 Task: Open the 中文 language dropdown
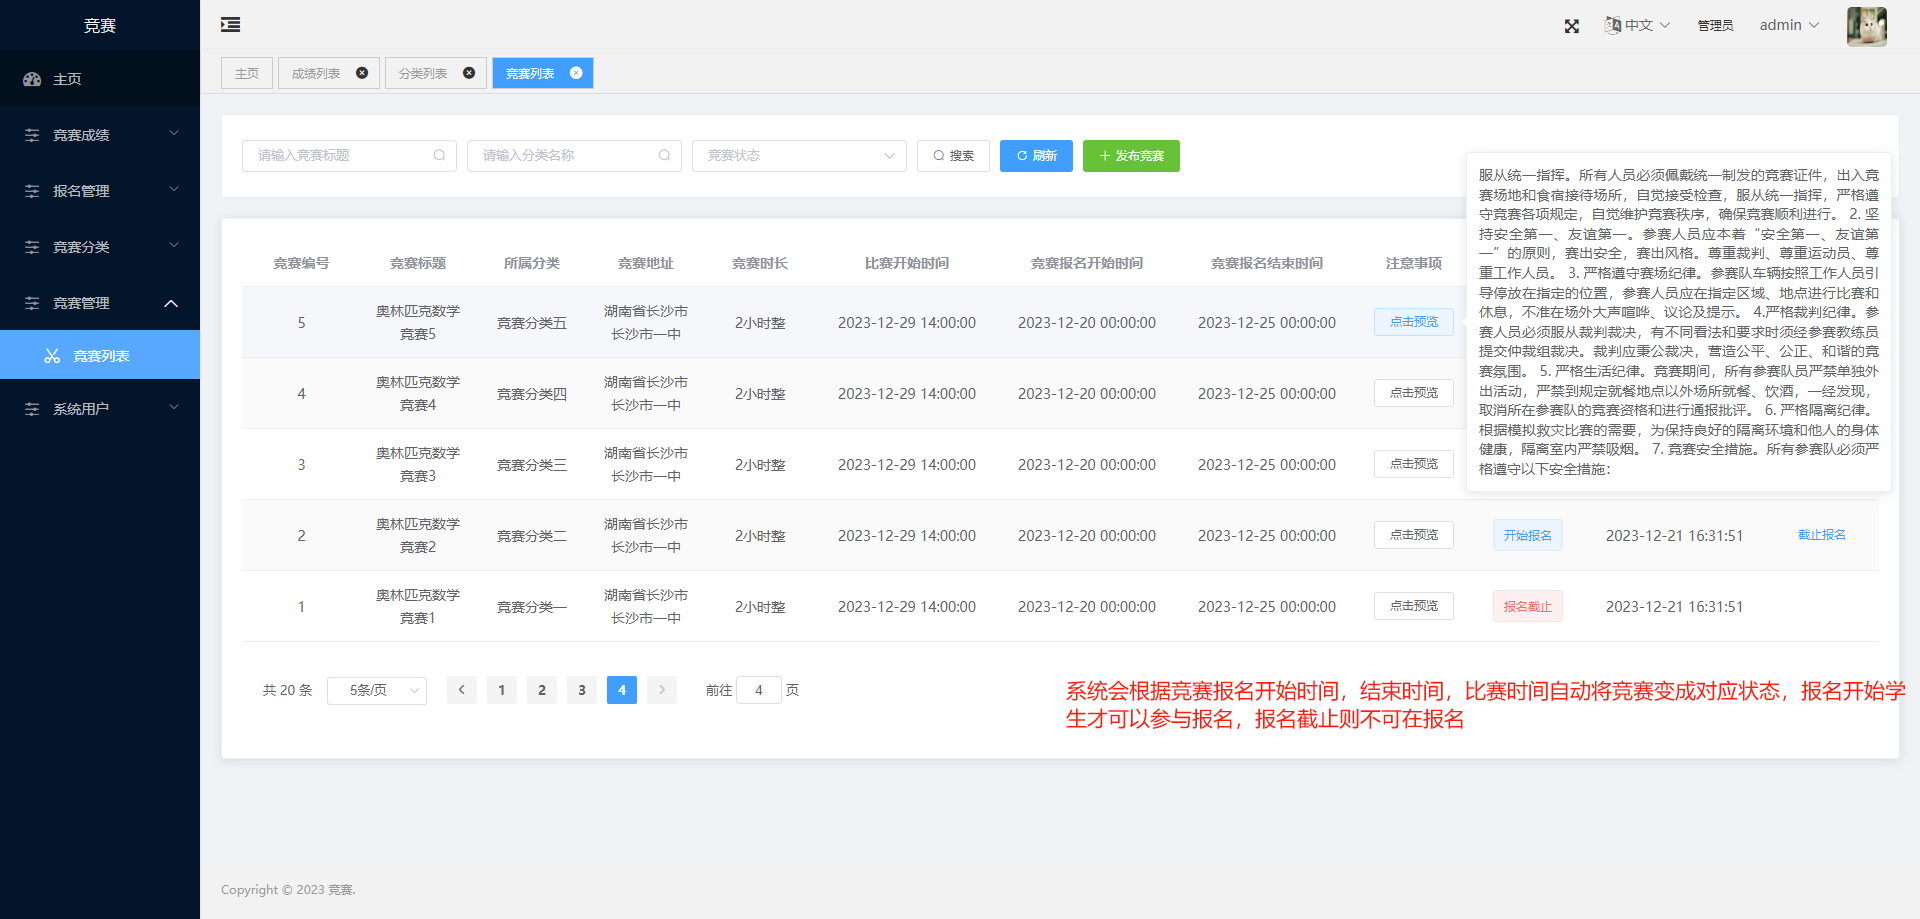[x=1637, y=25]
